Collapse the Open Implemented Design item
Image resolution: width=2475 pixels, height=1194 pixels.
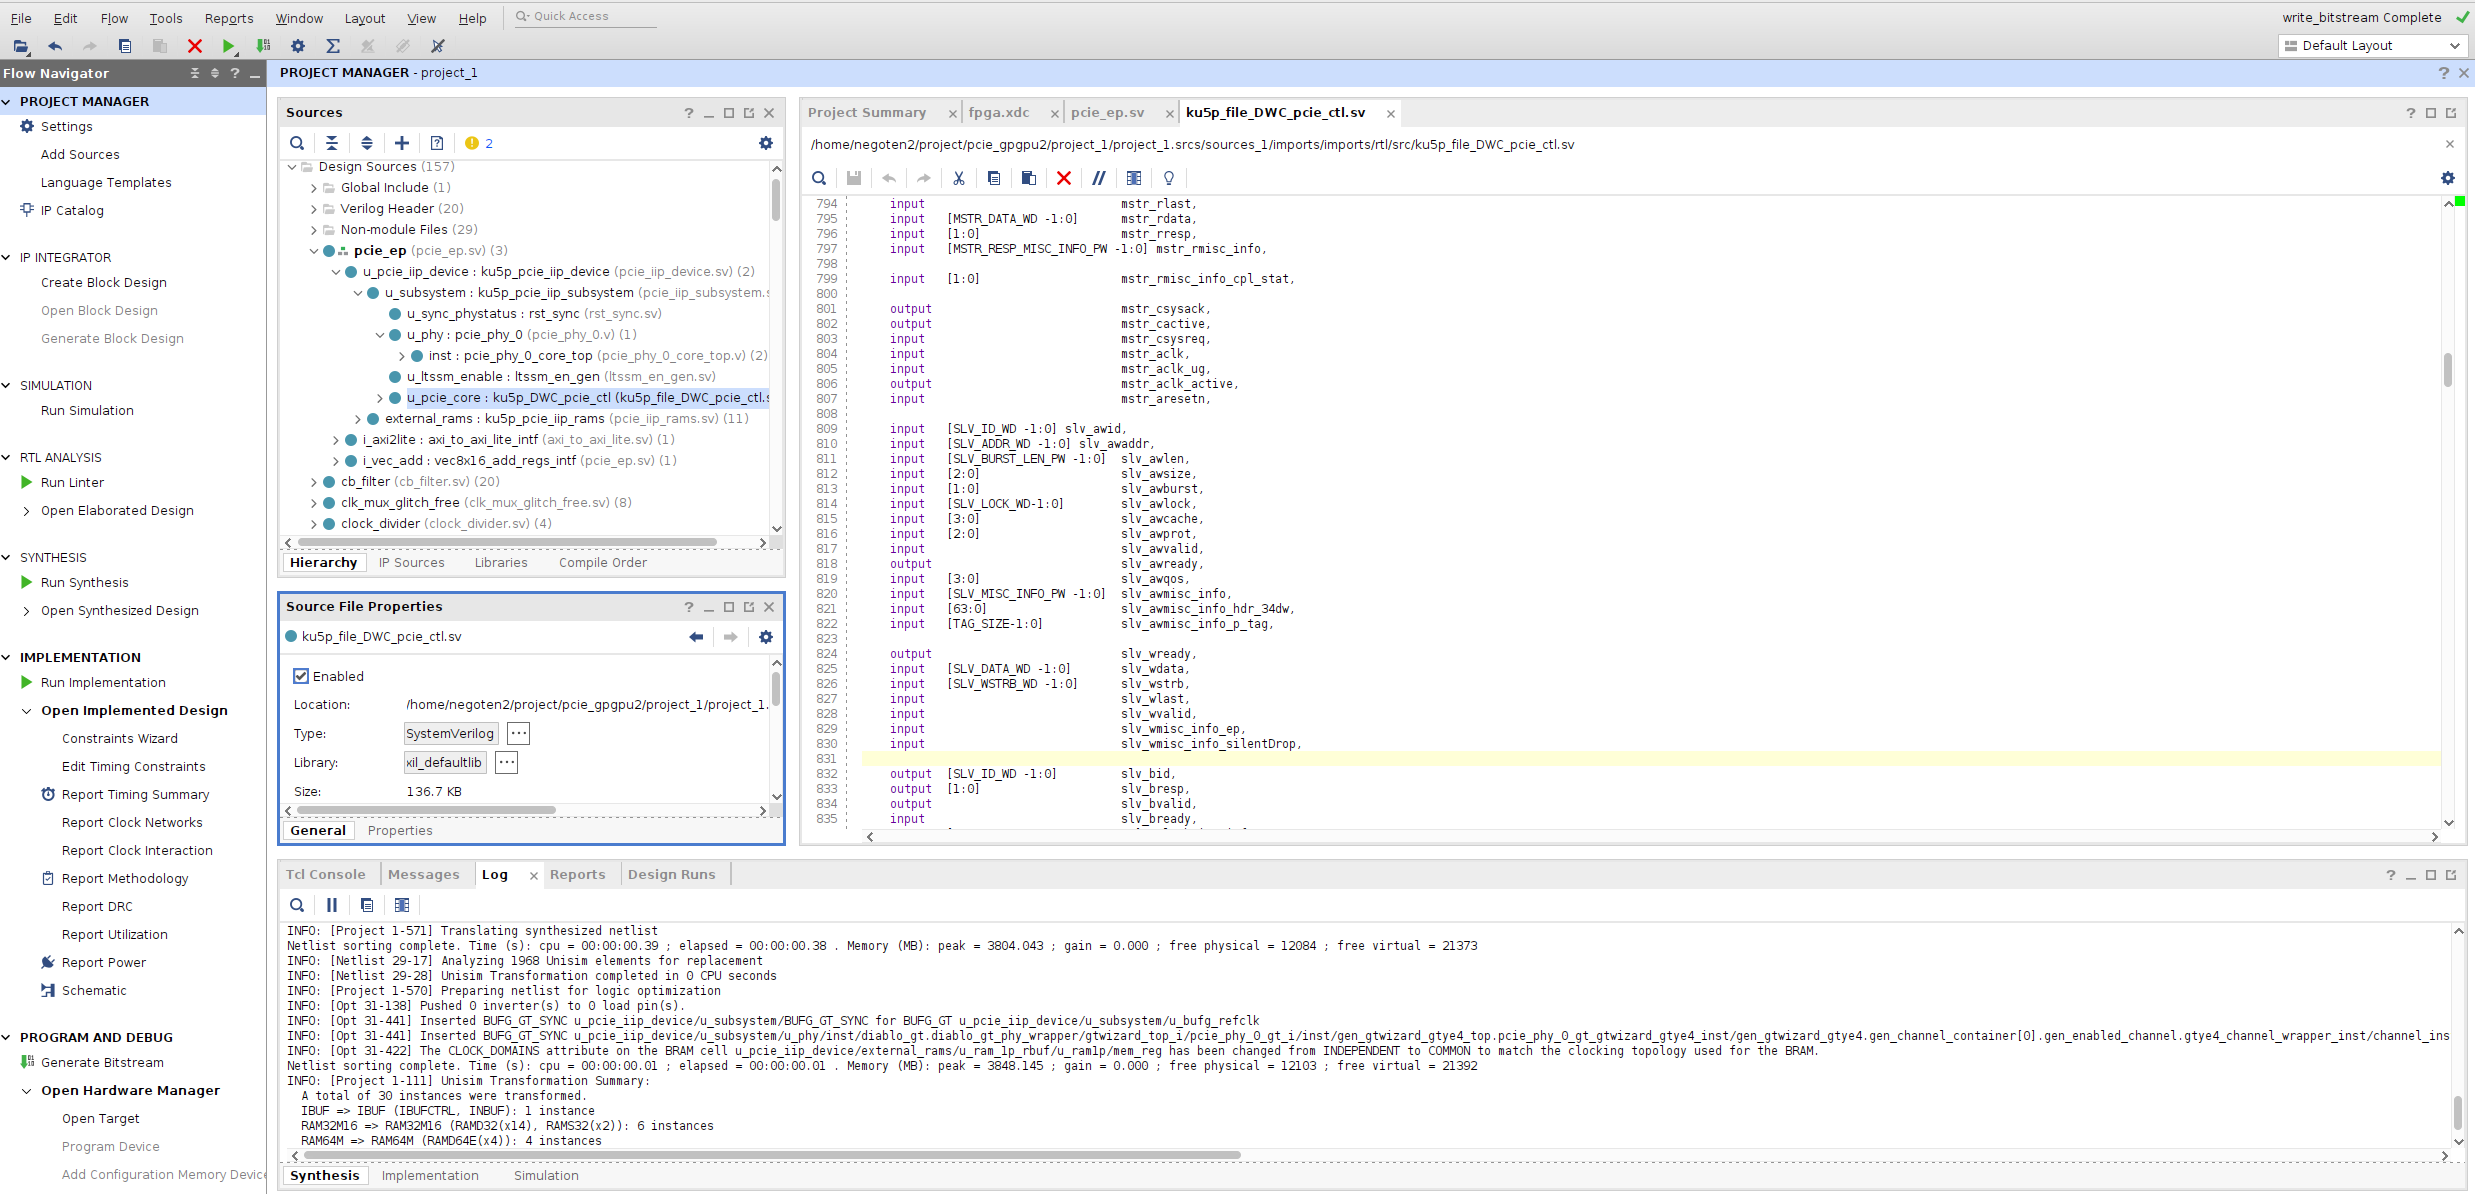coord(27,711)
